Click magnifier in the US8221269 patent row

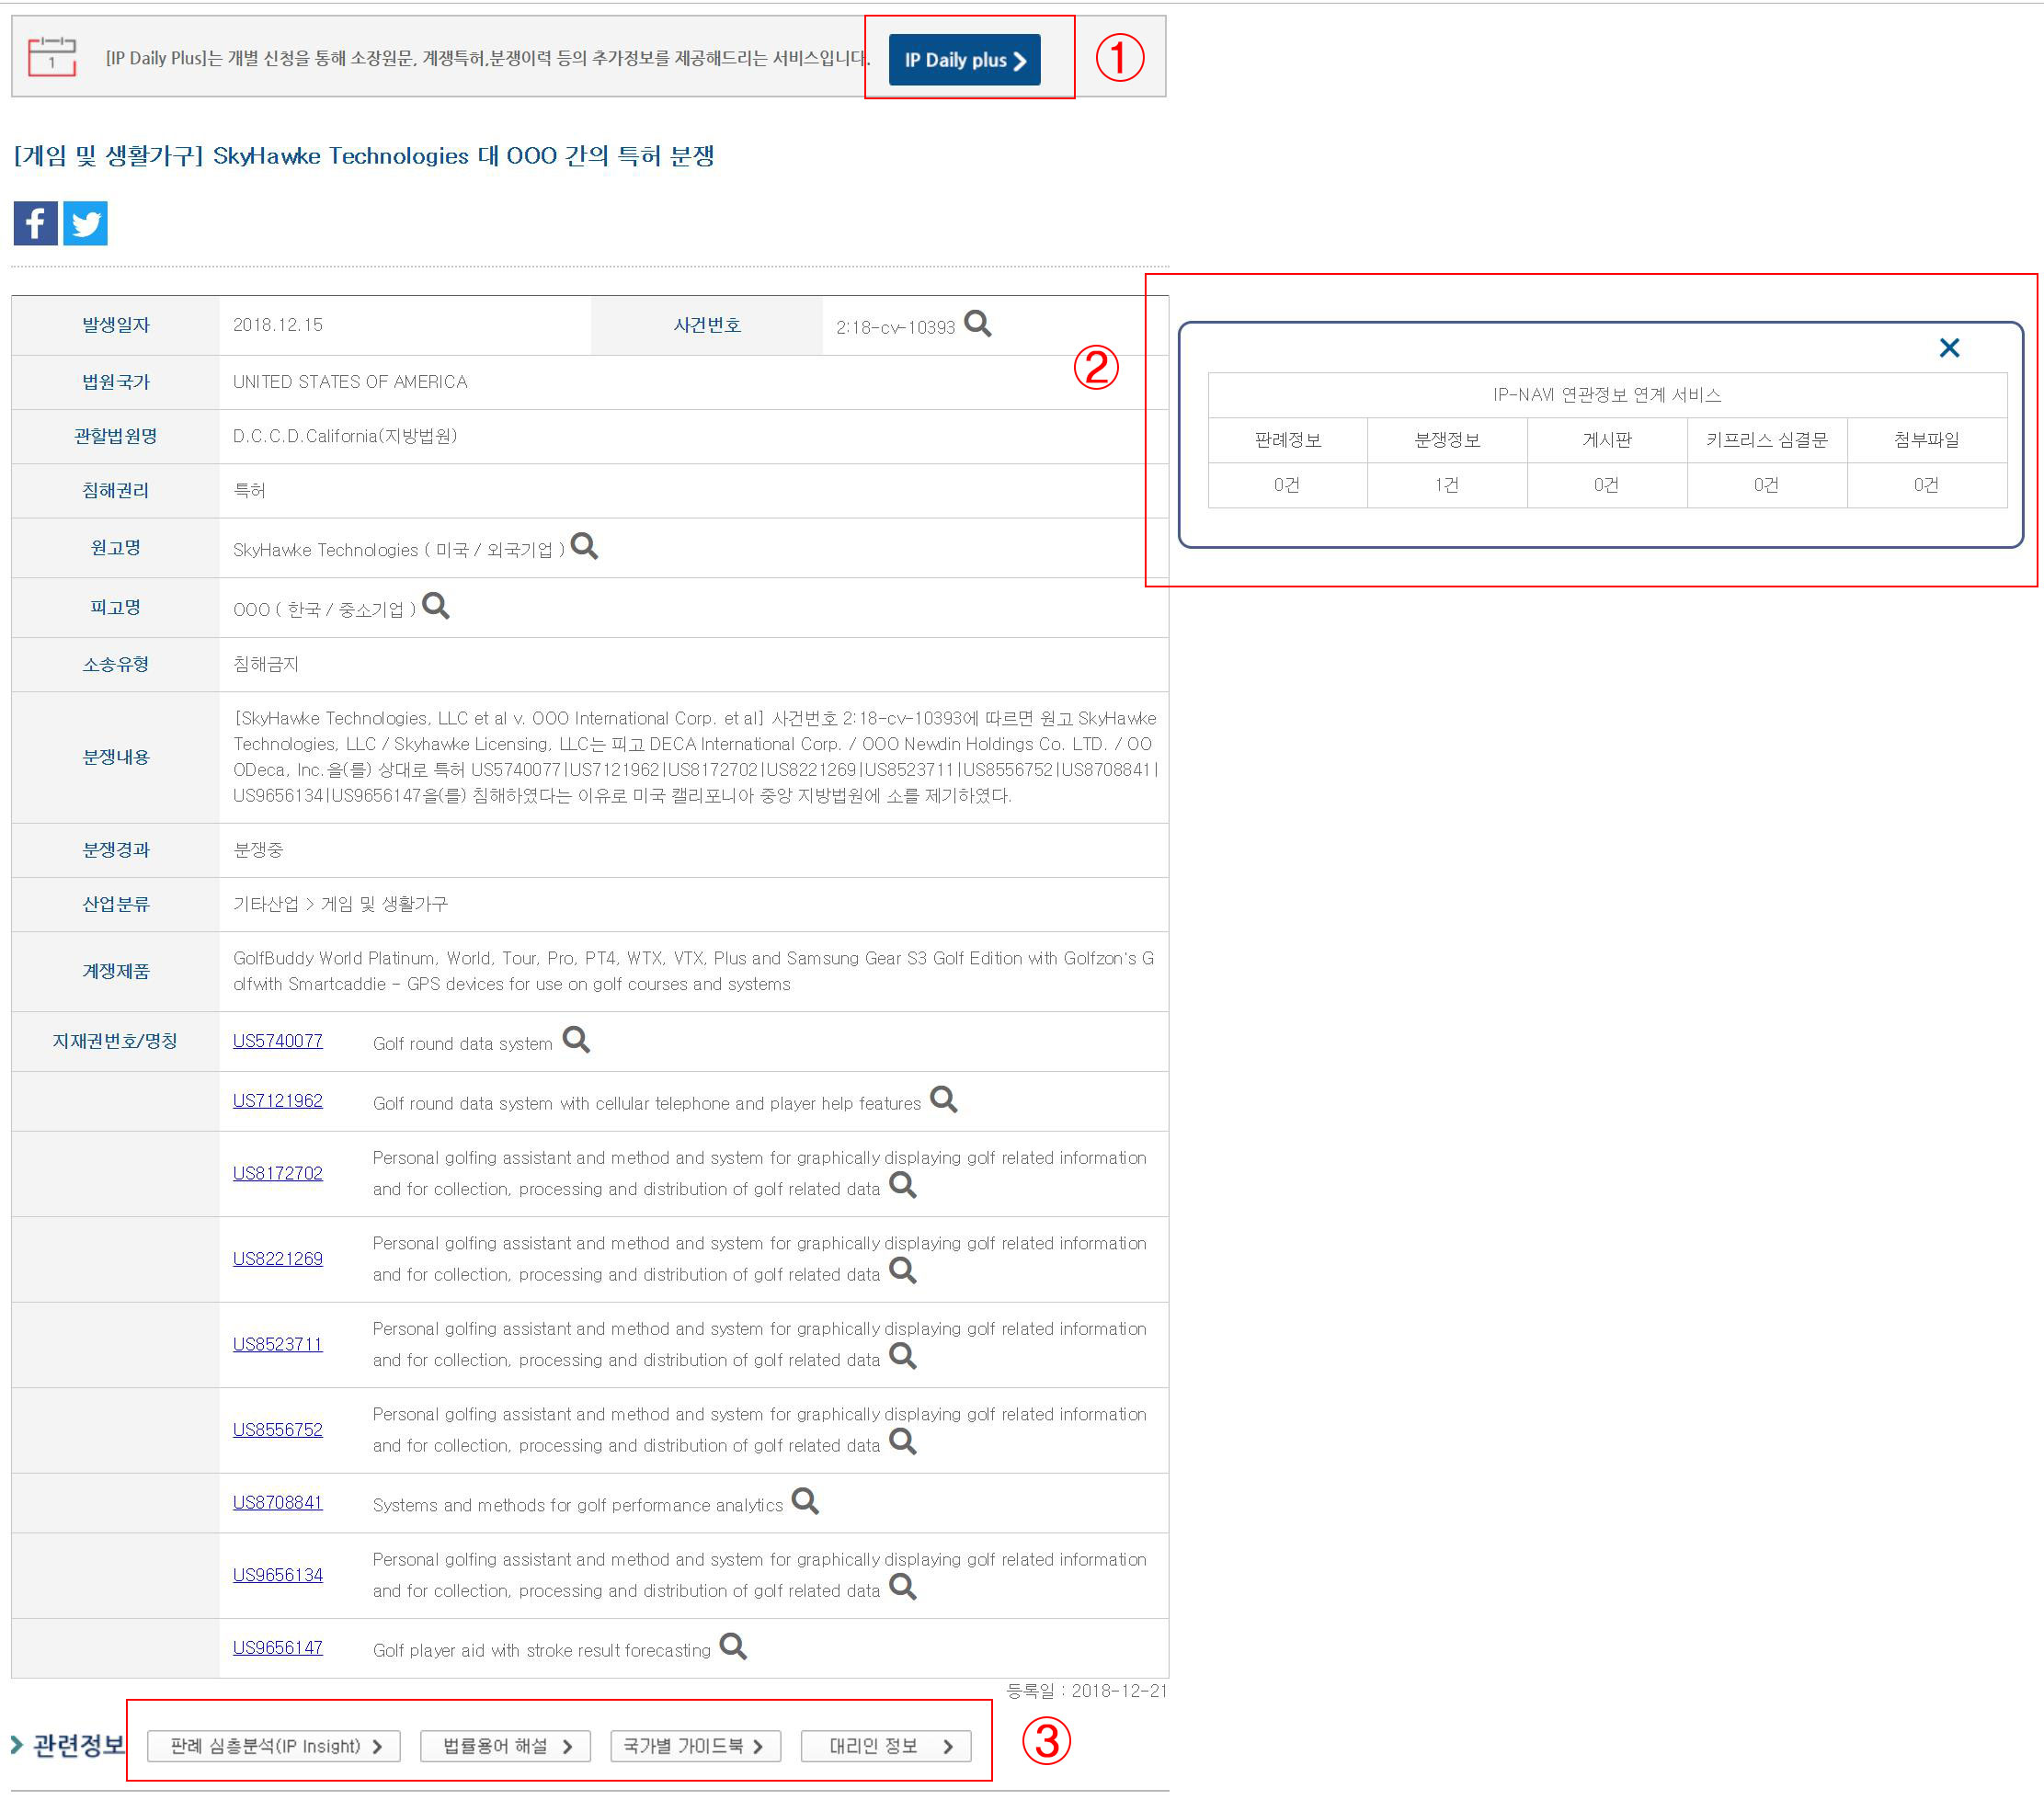(x=903, y=1271)
